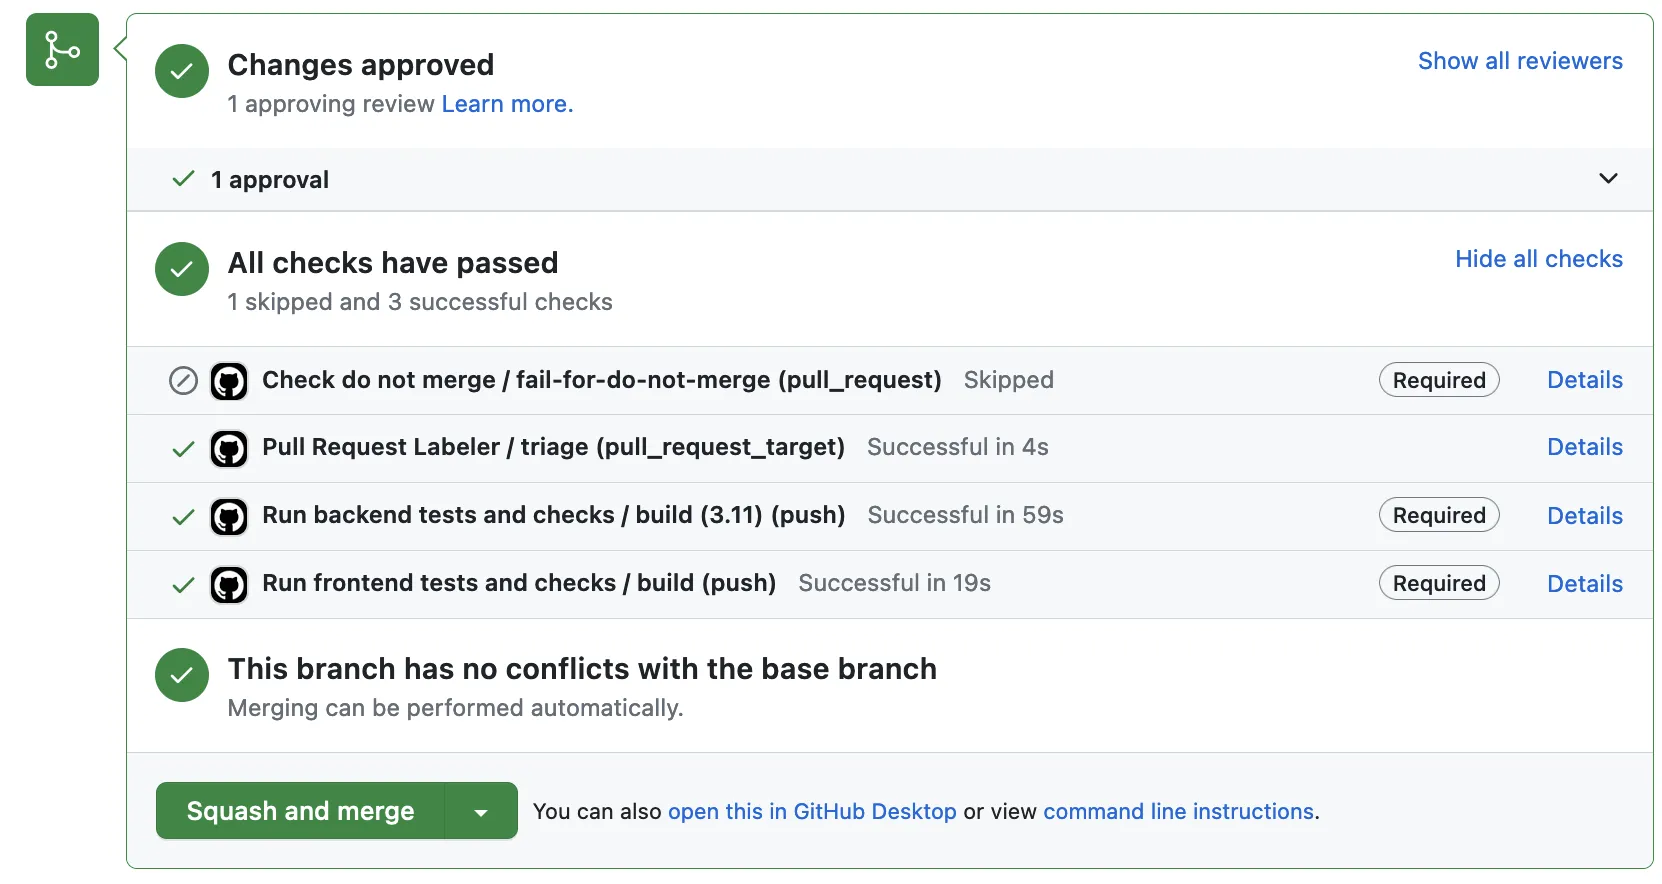Viewport: 1662px width, 884px height.
Task: Click open this in GitHub Desktop link
Action: tap(812, 812)
